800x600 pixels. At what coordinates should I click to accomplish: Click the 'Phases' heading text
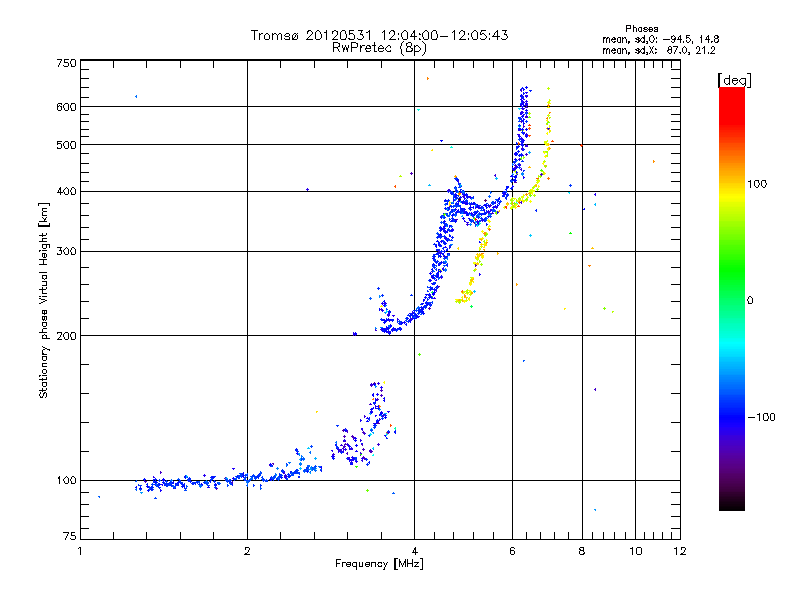[x=641, y=29]
